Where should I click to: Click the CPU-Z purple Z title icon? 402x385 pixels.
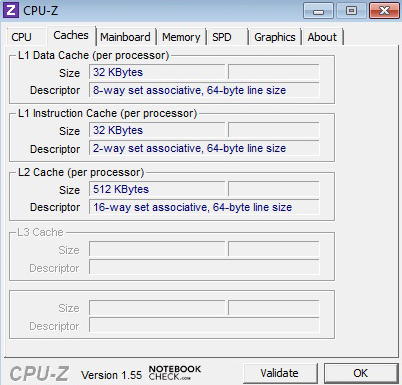click(11, 10)
